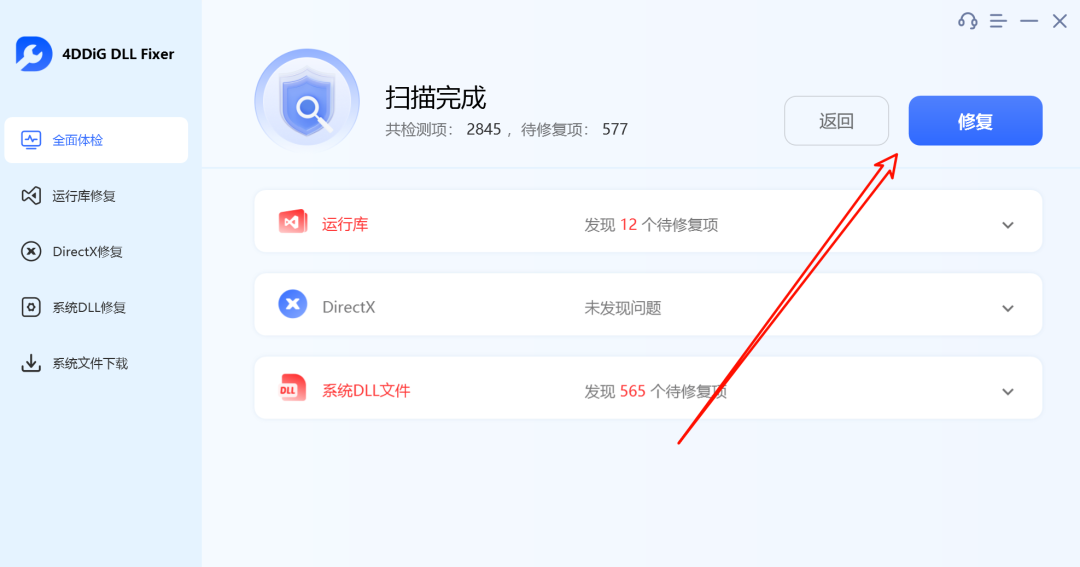Click the 系统文件下载 download icon

[x=31, y=363]
